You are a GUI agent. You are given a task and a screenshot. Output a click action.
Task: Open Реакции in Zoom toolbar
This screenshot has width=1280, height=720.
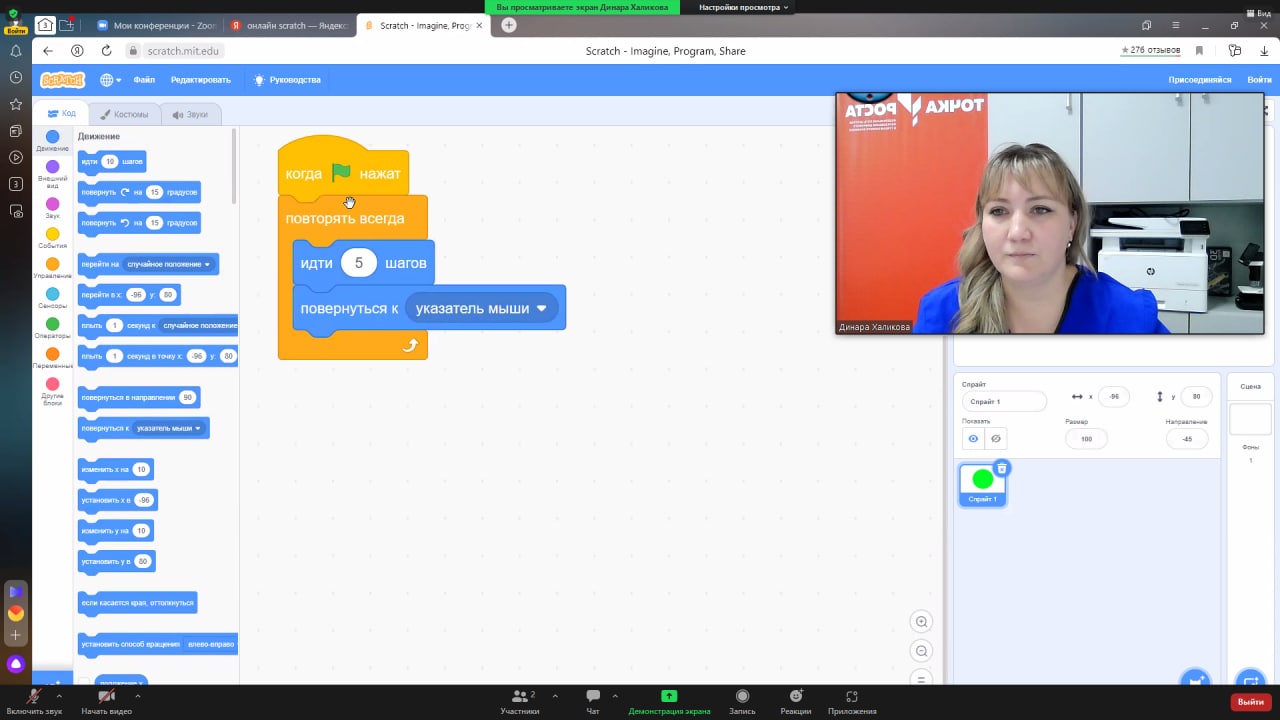[x=796, y=701]
